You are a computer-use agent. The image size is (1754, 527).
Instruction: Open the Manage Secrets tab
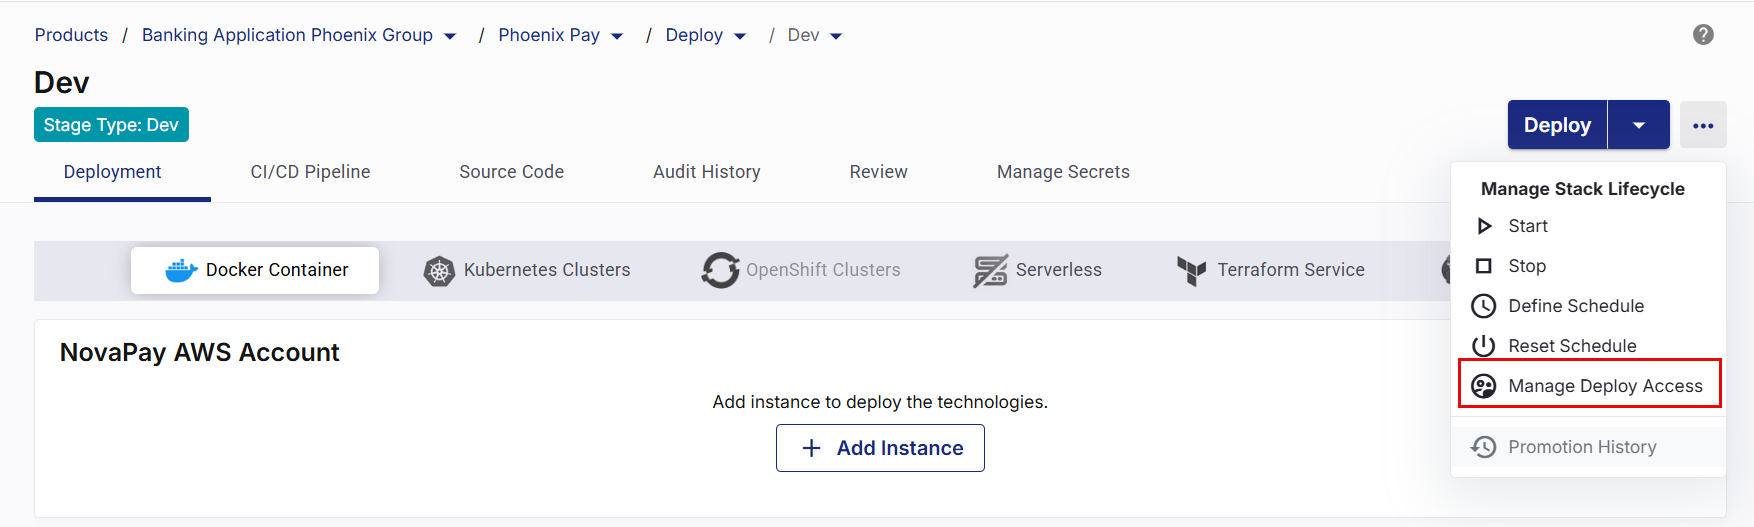click(1063, 172)
